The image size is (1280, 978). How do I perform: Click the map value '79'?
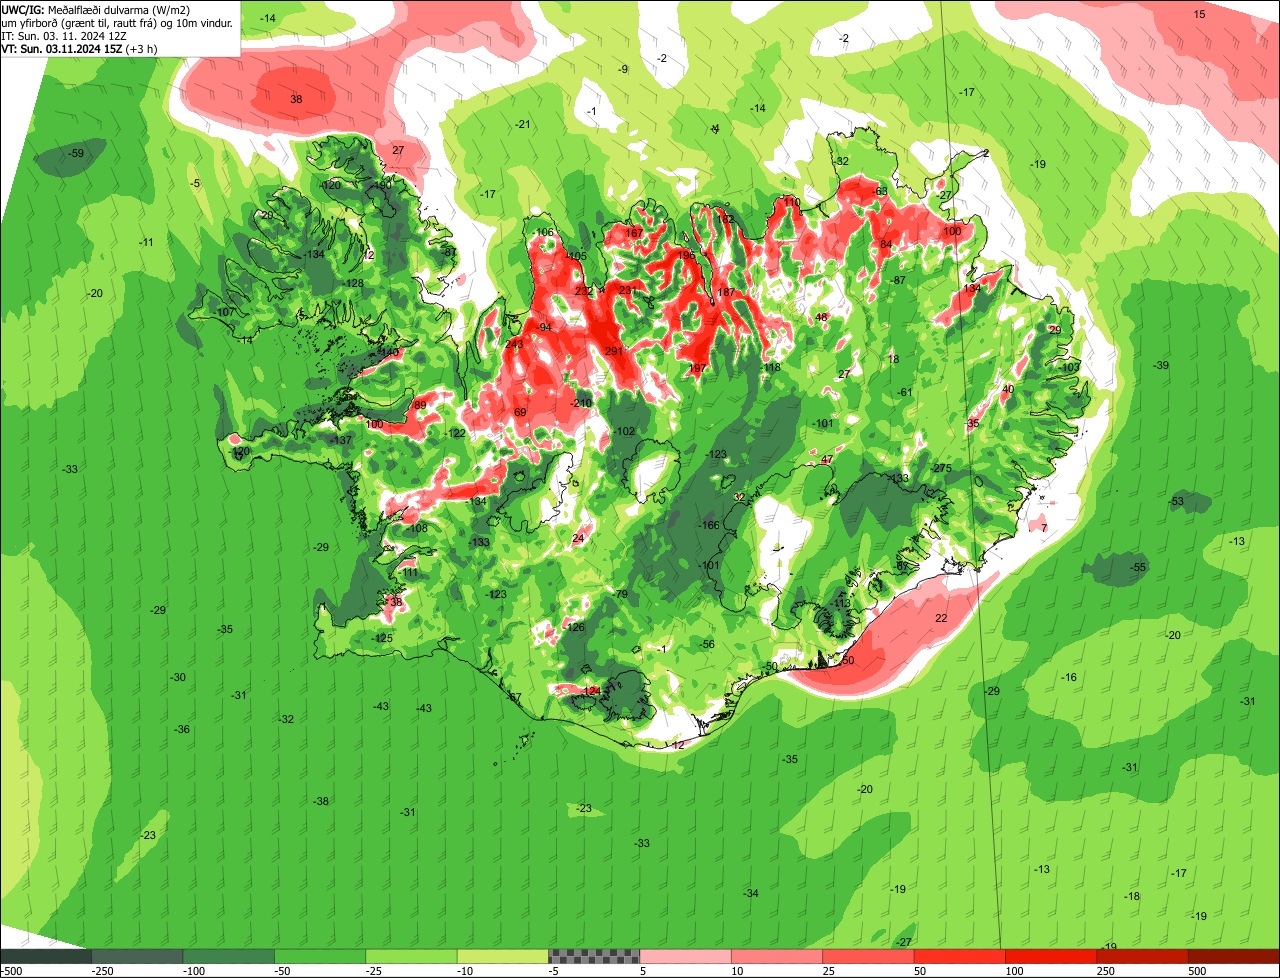(x=621, y=594)
